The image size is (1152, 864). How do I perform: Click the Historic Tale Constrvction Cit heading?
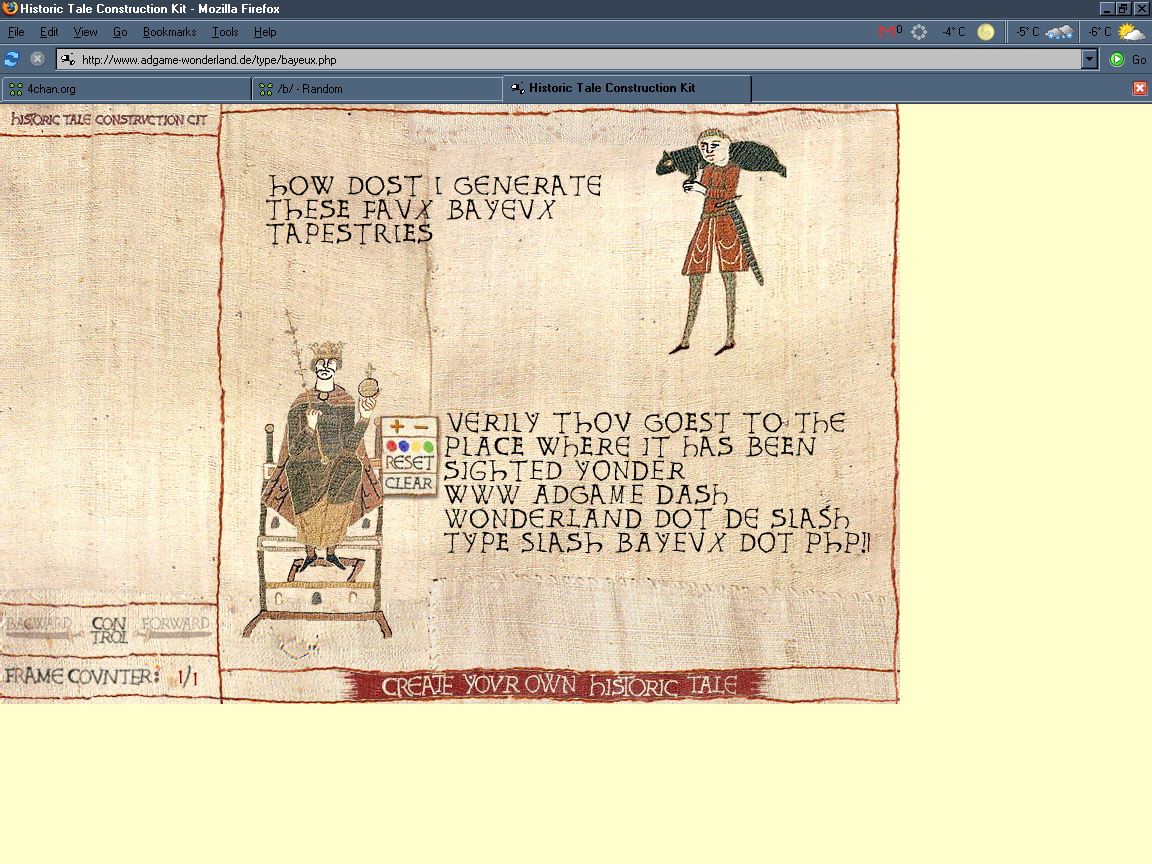point(109,119)
